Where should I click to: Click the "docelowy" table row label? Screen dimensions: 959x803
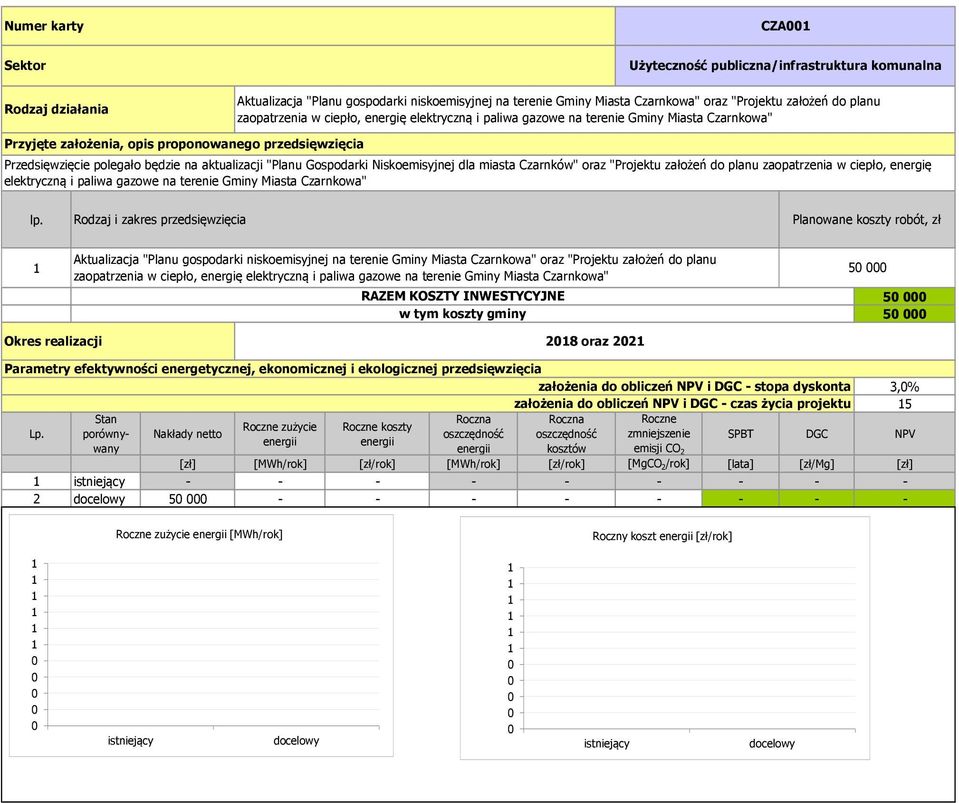point(106,498)
